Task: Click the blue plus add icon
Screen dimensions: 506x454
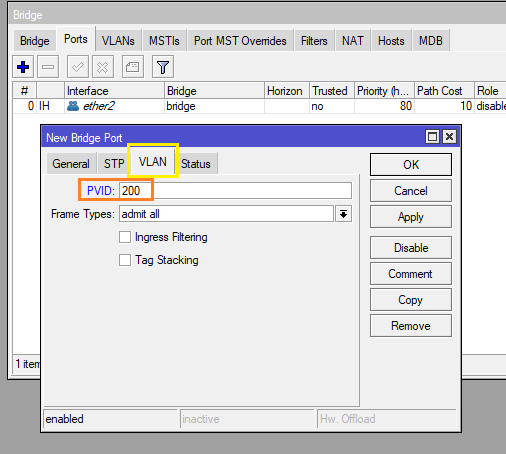Action: click(23, 67)
